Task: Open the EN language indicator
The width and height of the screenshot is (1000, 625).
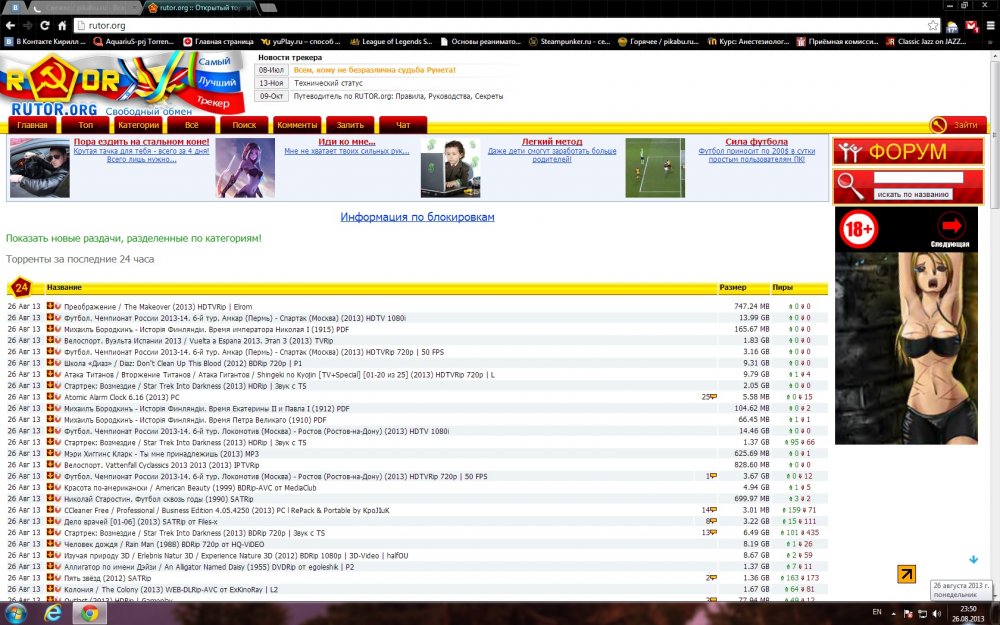Action: (x=877, y=612)
